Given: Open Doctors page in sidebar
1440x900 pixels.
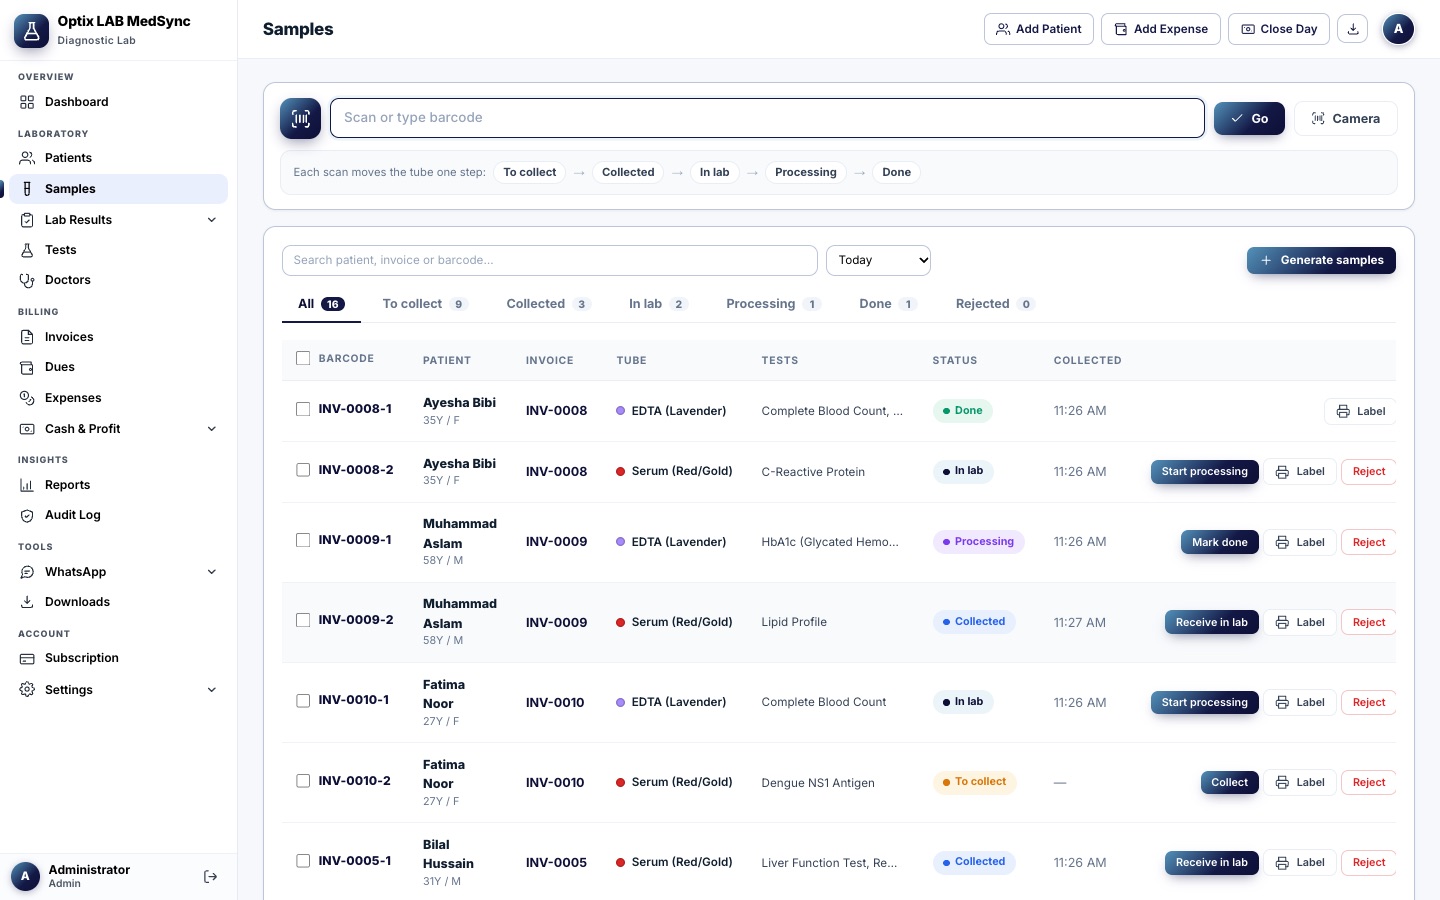Looking at the screenshot, I should point(118,280).
